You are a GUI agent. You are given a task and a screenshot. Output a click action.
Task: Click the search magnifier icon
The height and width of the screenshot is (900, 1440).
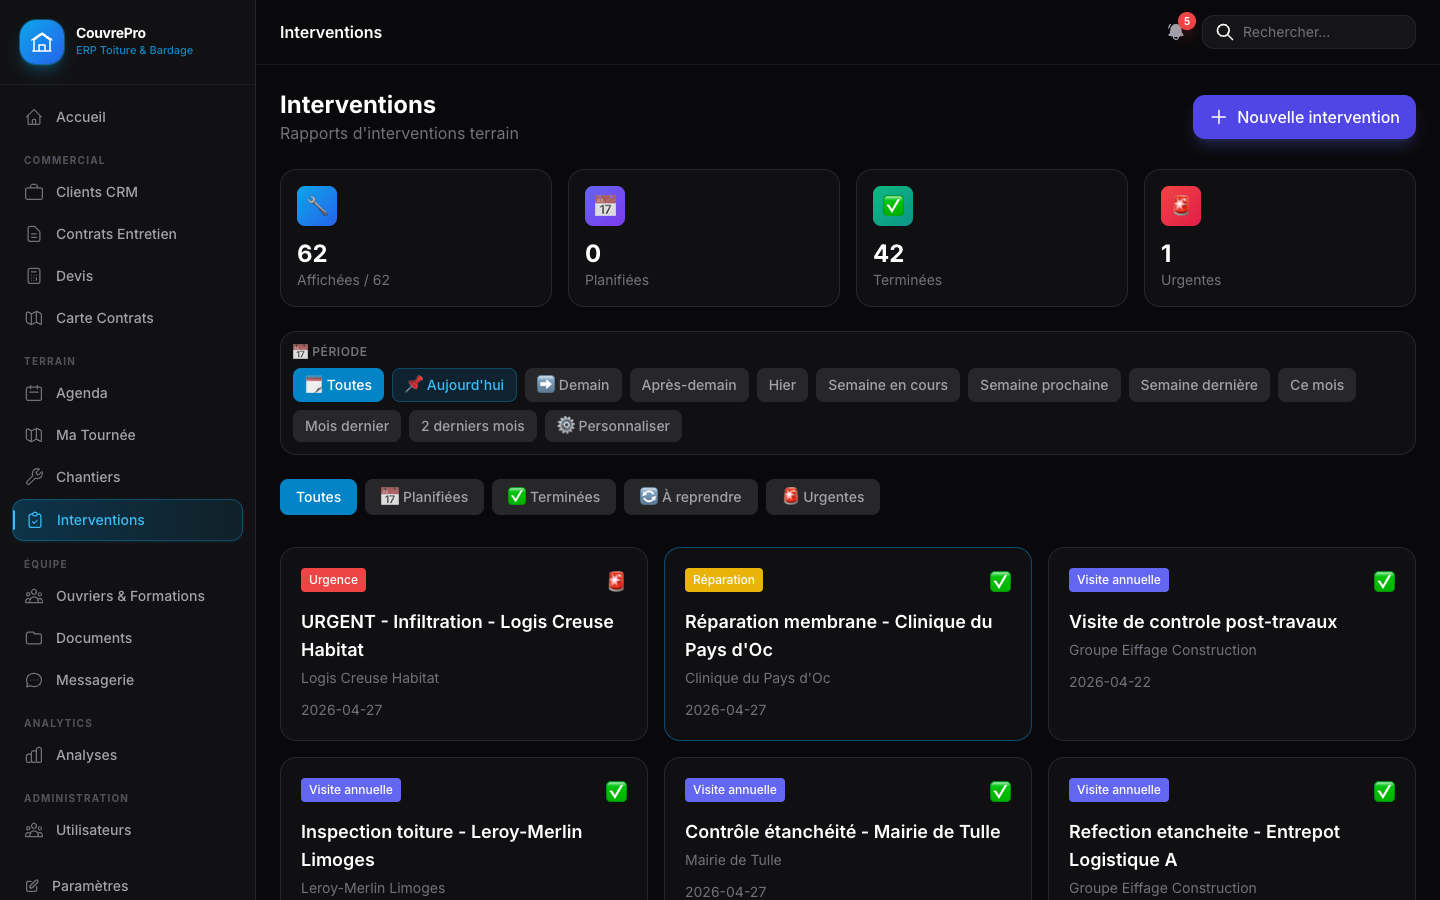coord(1224,32)
